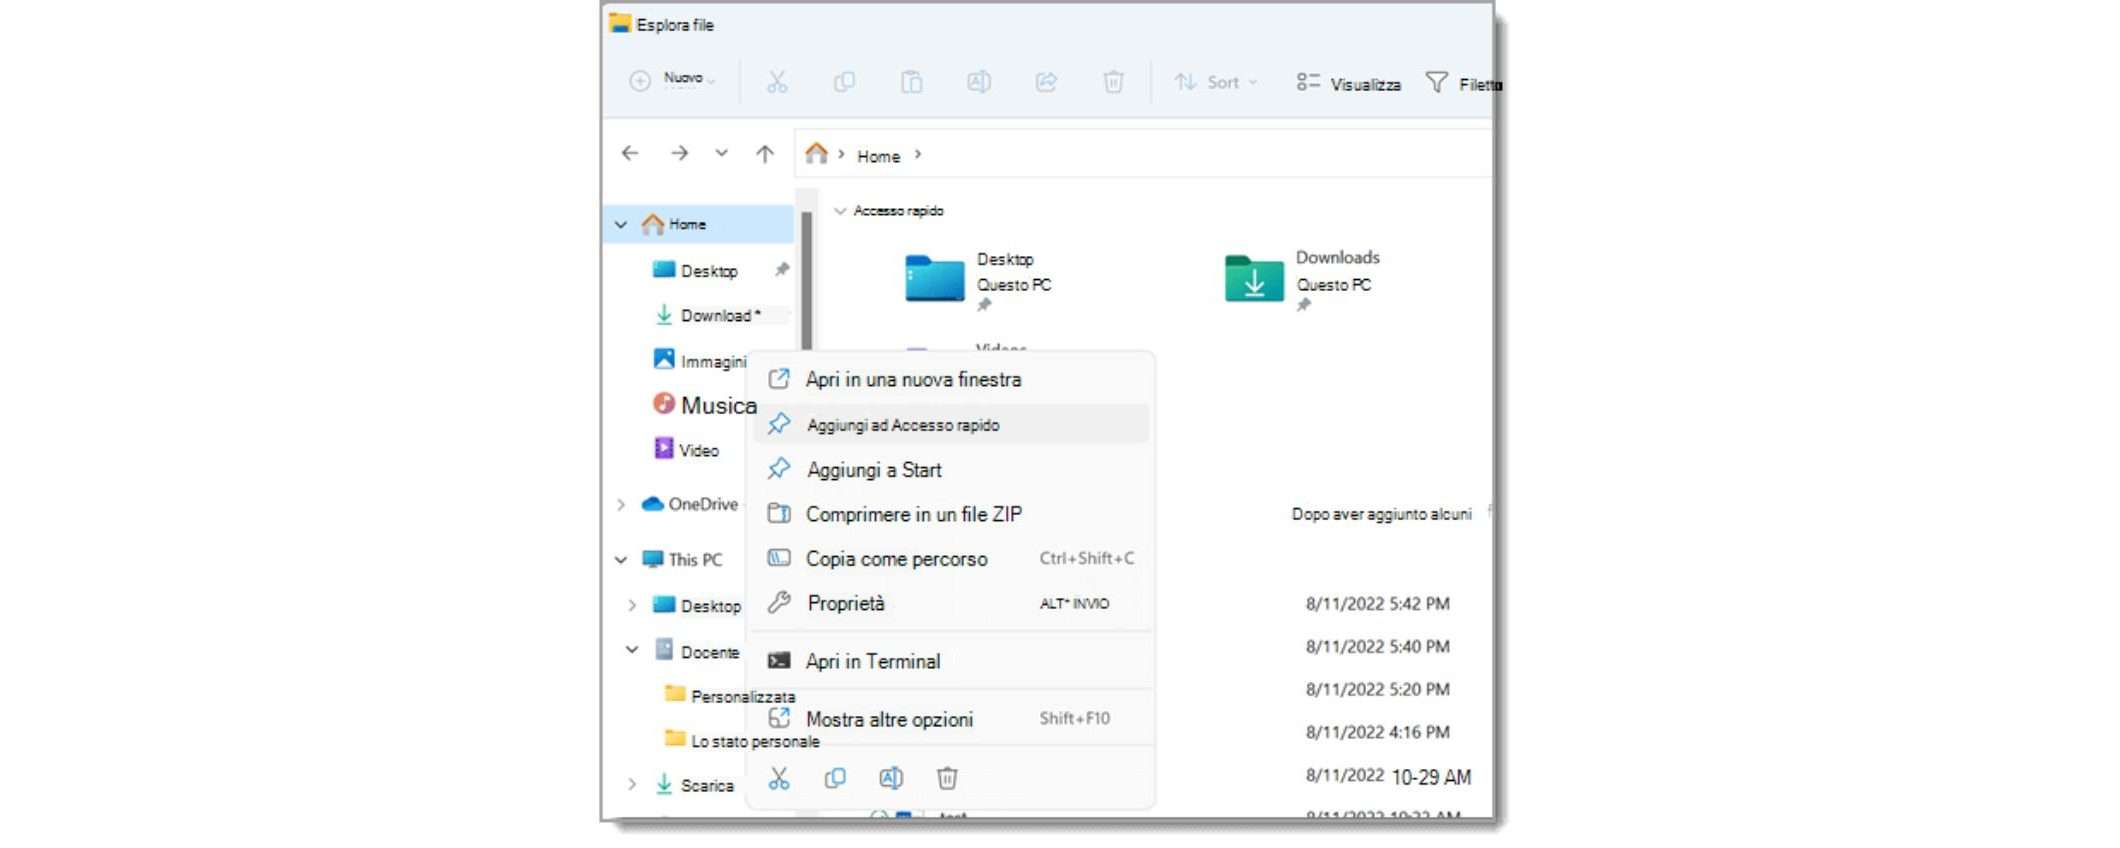The image size is (2120, 848).
Task: Select Apri in Terminal menu entry
Action: 872,661
